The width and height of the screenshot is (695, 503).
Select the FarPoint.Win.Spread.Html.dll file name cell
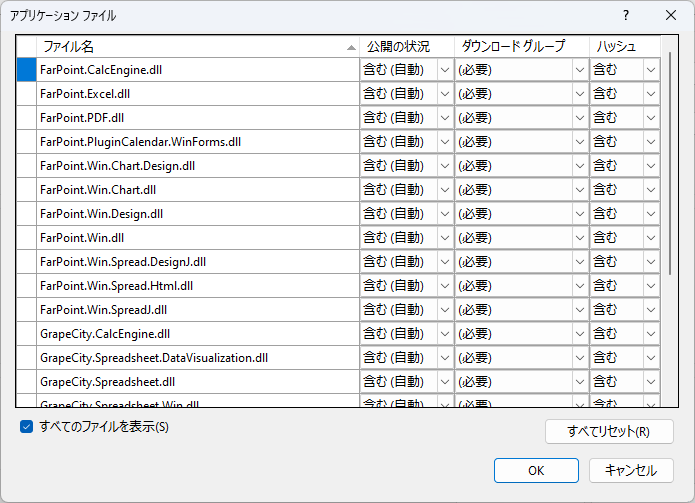click(117, 285)
